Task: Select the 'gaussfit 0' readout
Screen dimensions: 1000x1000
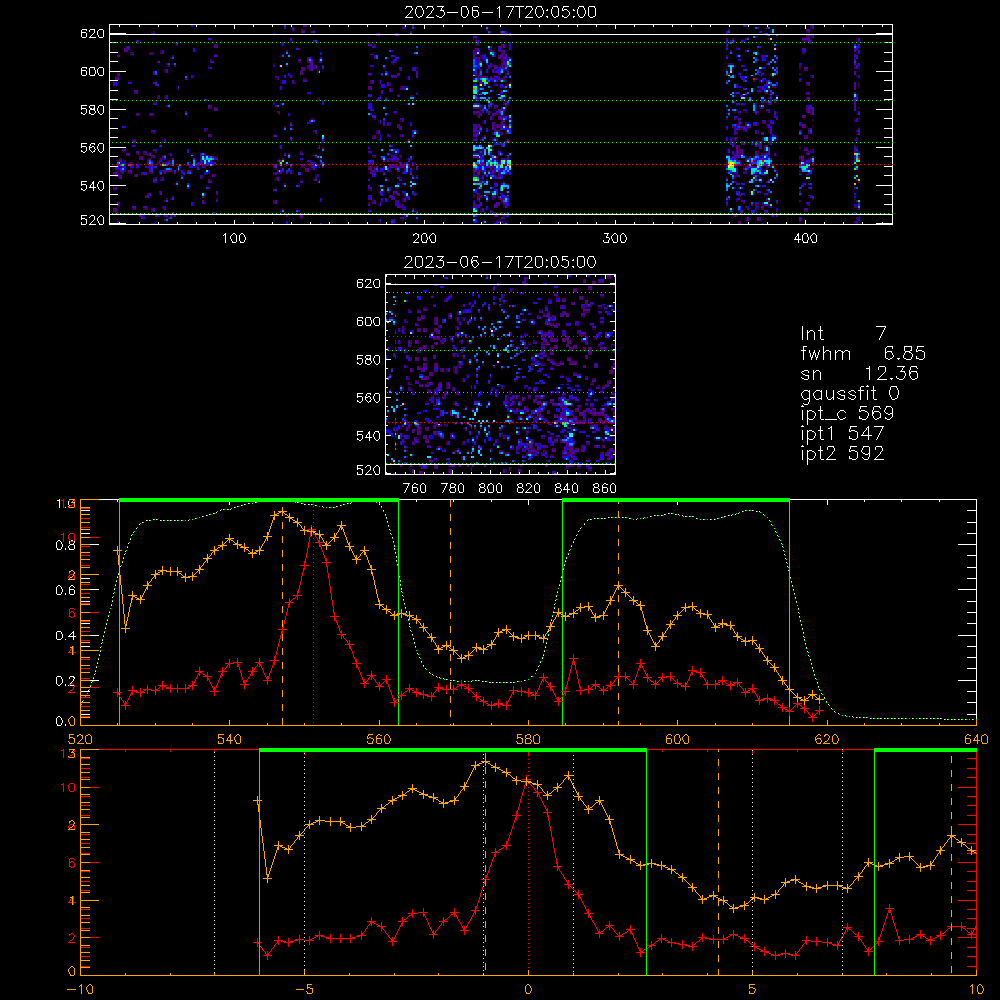Action: (x=849, y=394)
